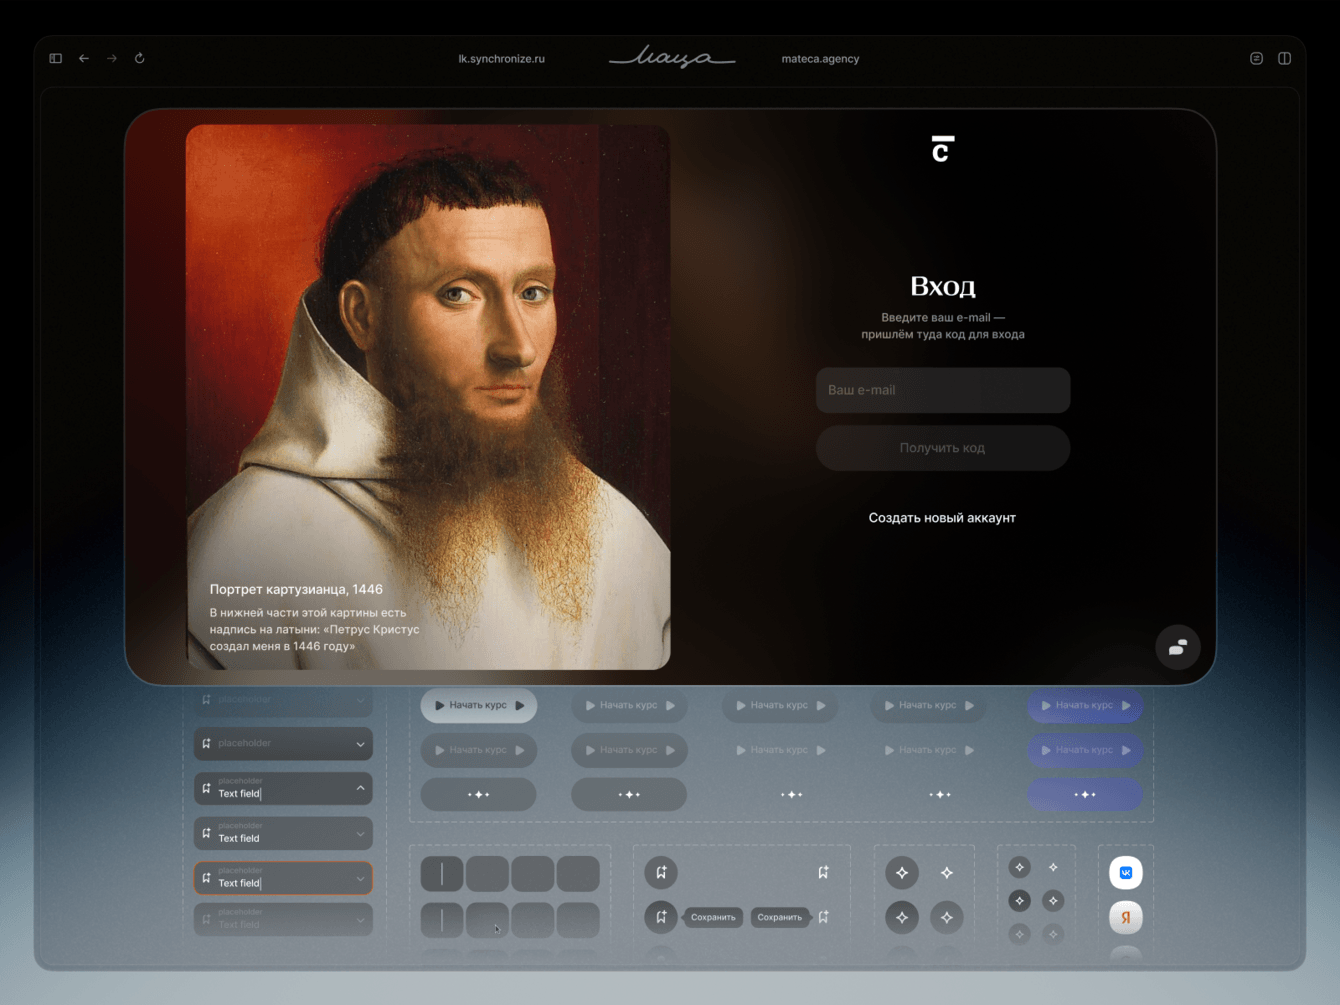Toggle the sidebar icon in the browser toolbar
Image resolution: width=1340 pixels, height=1005 pixels.
pos(56,58)
